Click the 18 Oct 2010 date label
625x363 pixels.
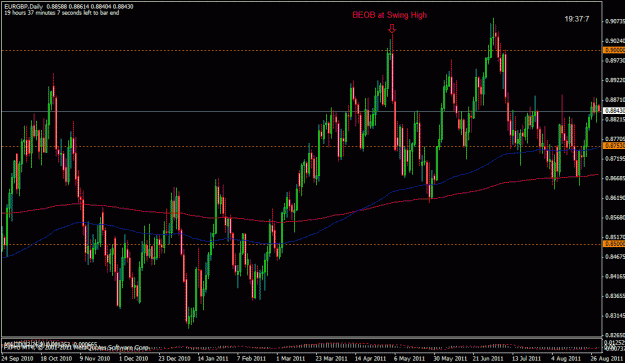[56, 358]
